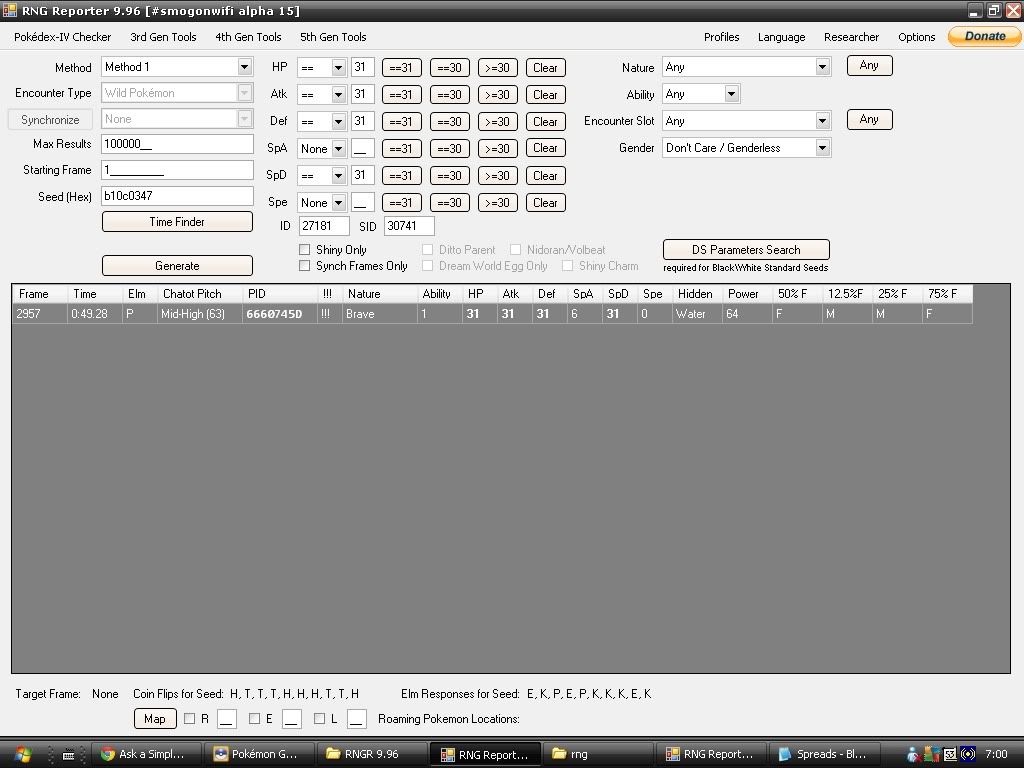Open the Time Finder
Image resolution: width=1024 pixels, height=768 pixels.
point(177,222)
